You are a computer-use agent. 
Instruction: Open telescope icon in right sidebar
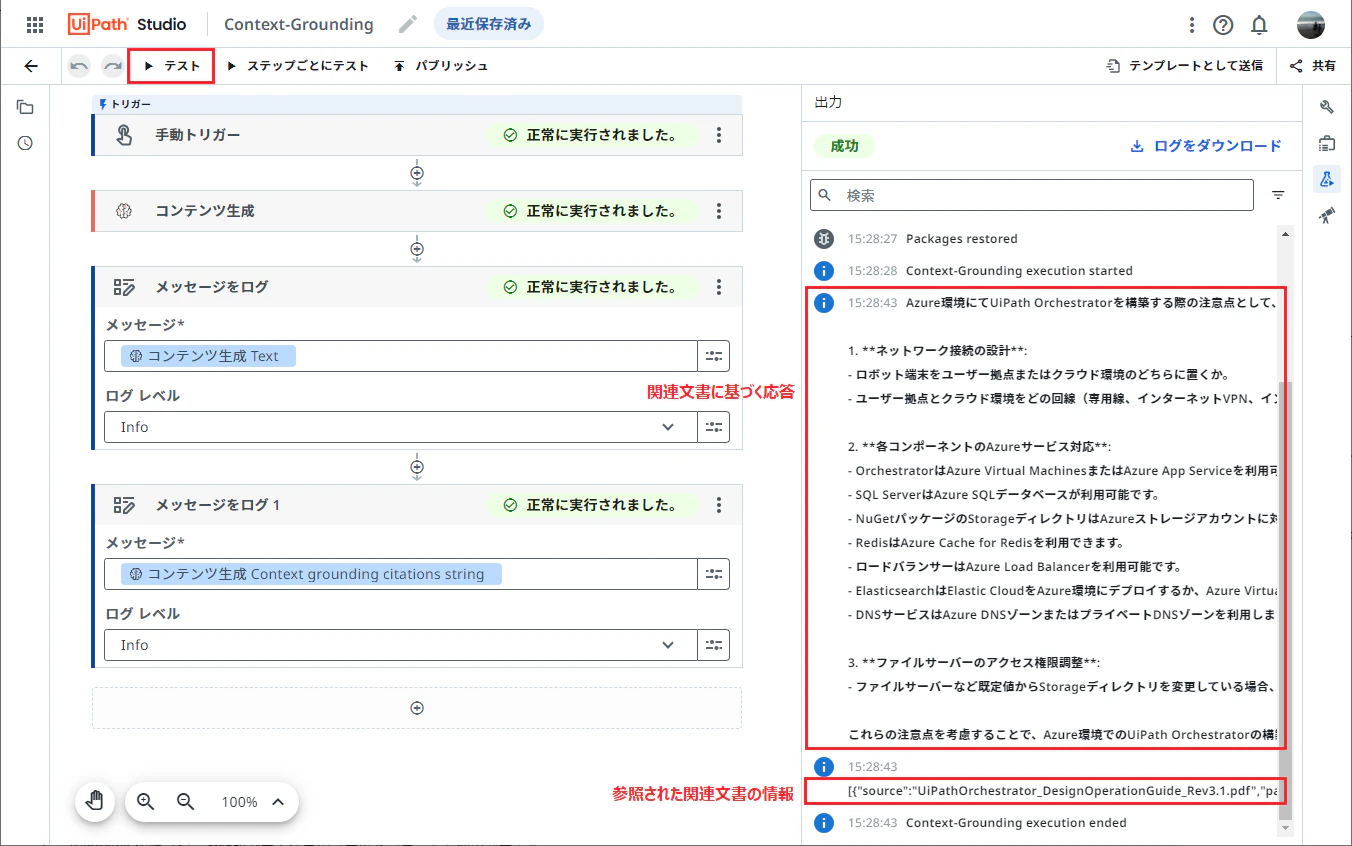[1327, 215]
